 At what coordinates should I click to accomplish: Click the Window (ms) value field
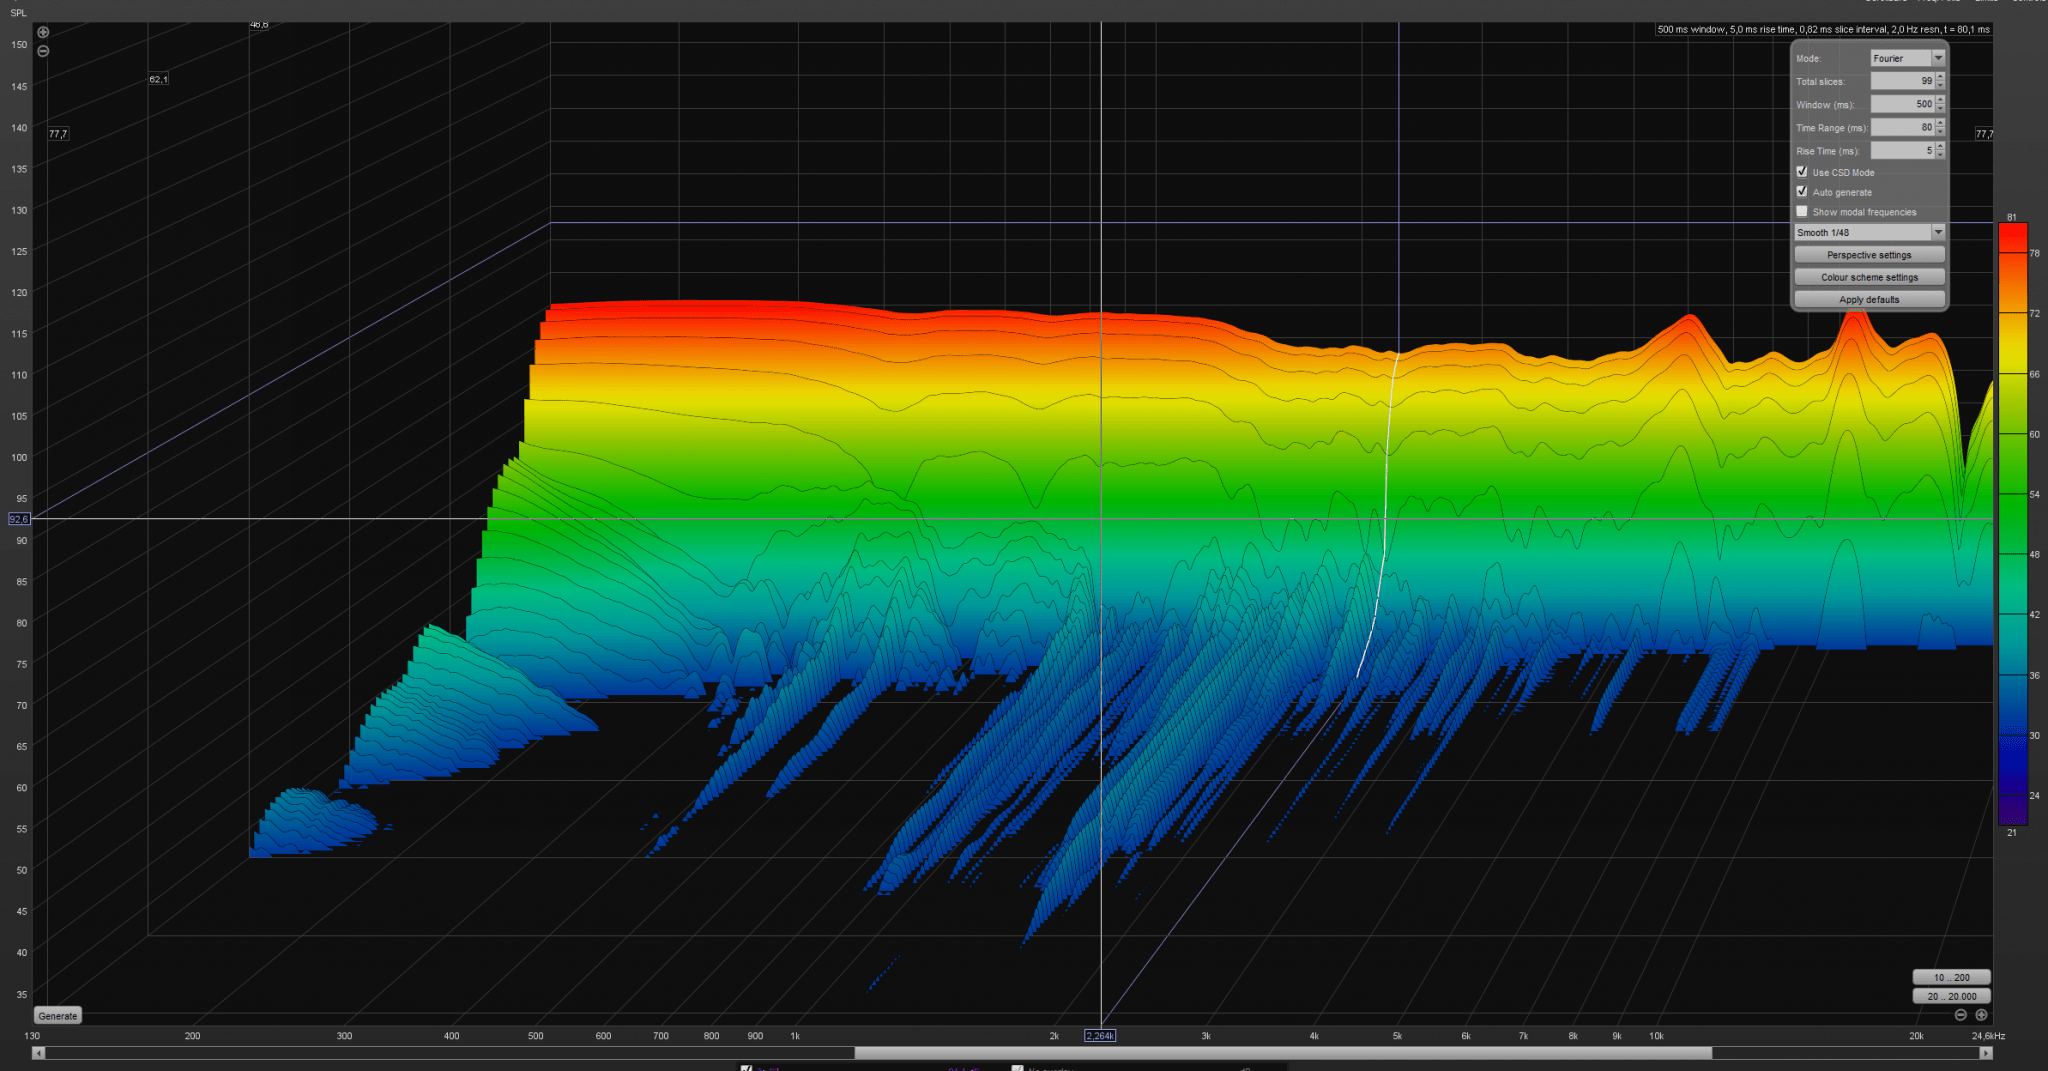1903,104
